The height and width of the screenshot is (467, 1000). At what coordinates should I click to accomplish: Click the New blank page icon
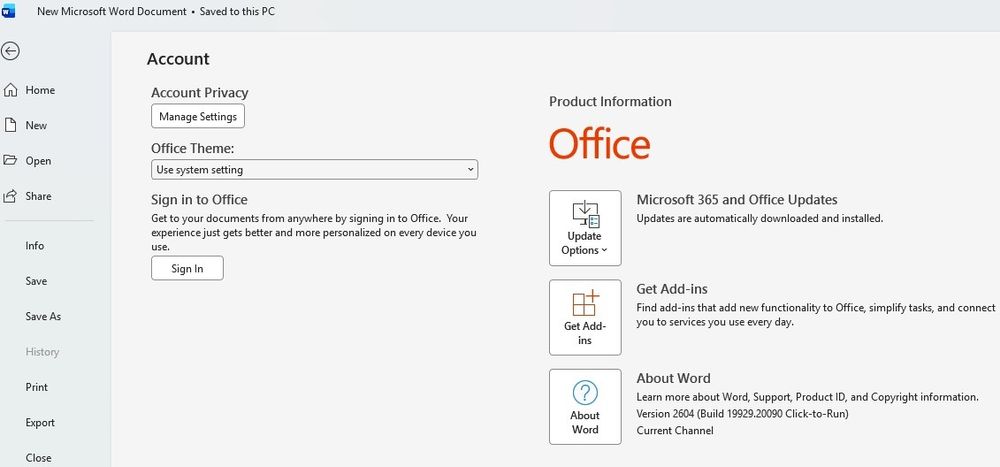(10, 125)
